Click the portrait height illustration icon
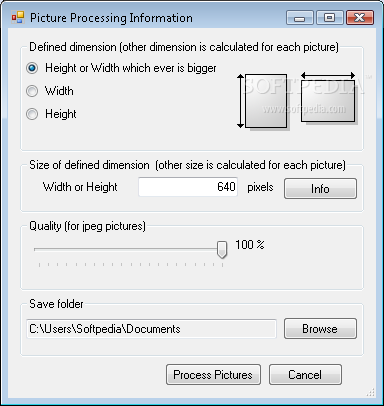The image size is (384, 406). point(263,101)
